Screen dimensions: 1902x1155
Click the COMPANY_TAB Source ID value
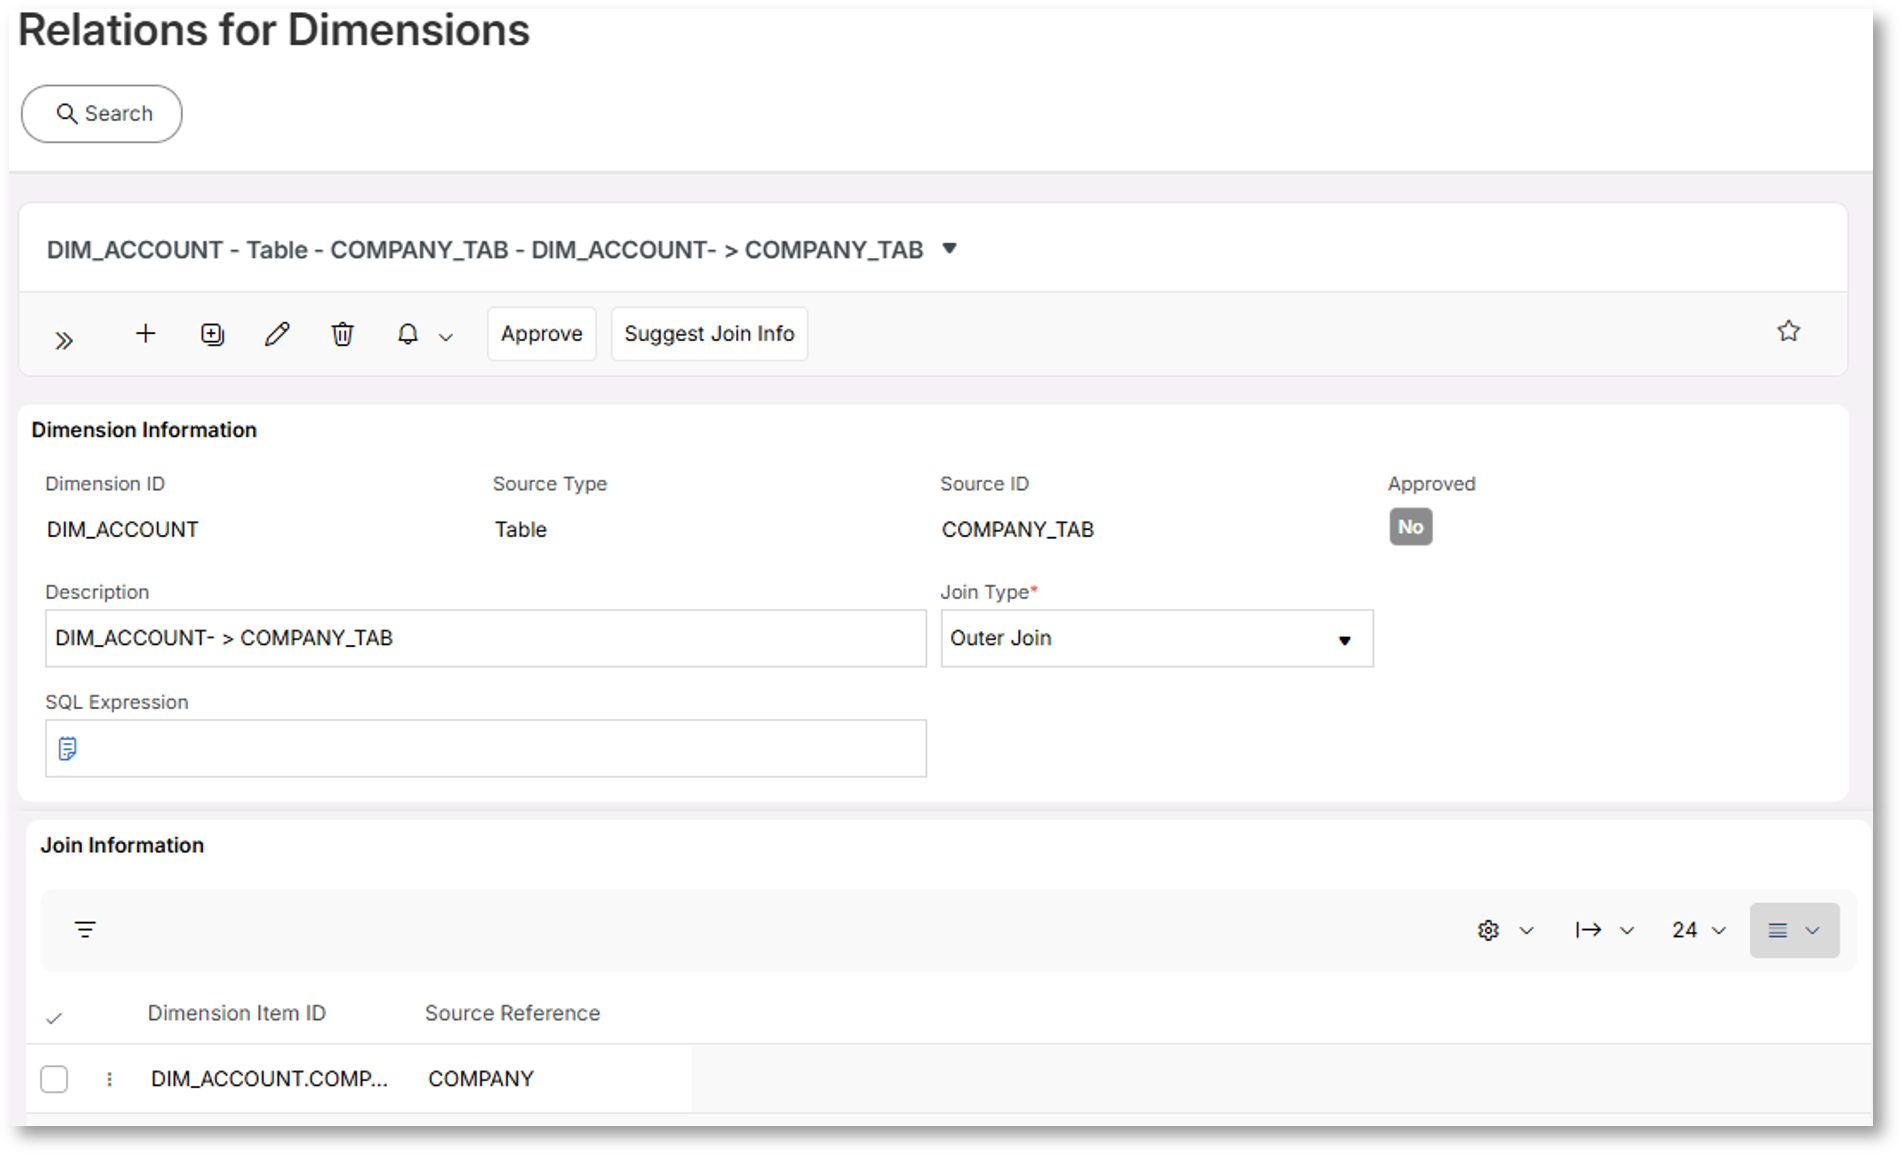point(1018,529)
